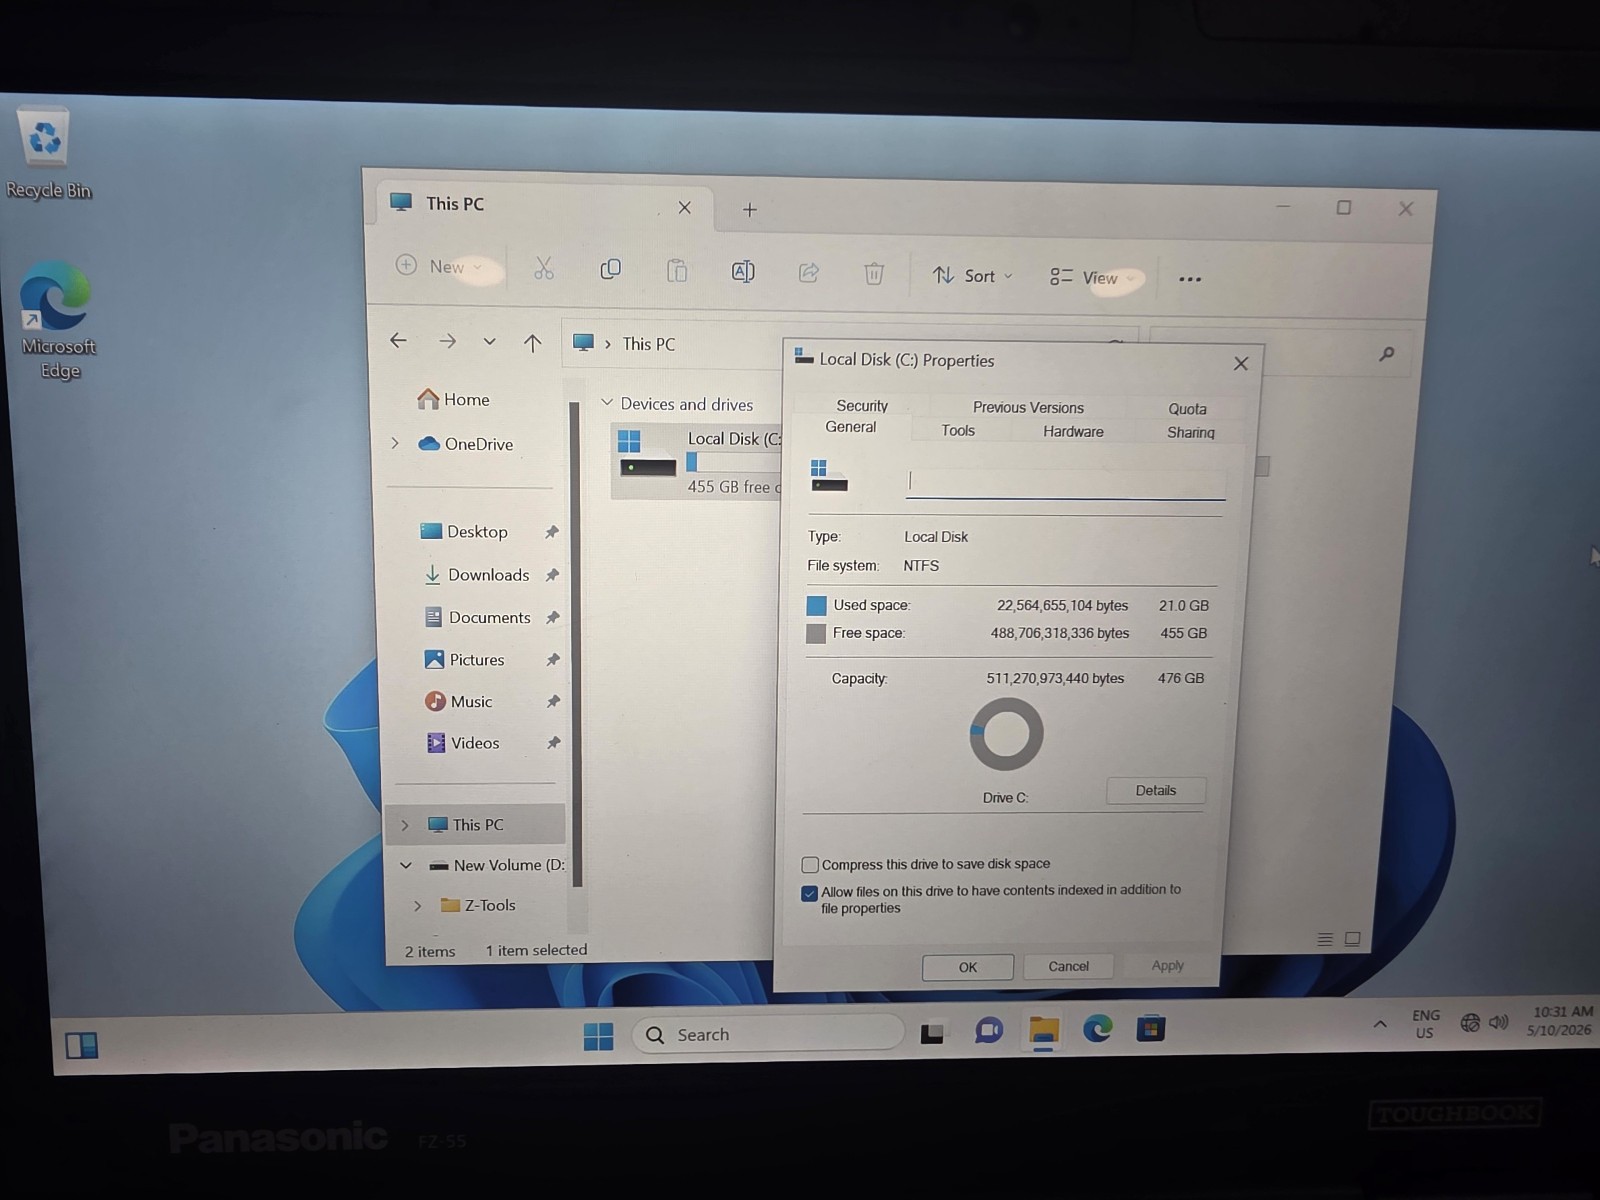
Task: Click the gray Free space swatch
Action: coord(816,634)
